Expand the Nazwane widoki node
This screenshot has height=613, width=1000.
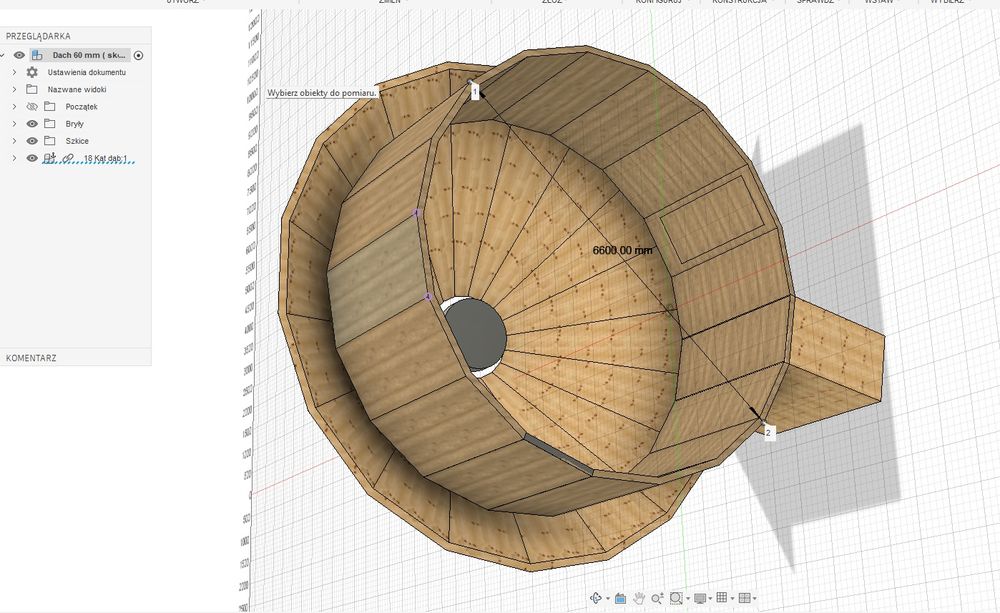14,89
